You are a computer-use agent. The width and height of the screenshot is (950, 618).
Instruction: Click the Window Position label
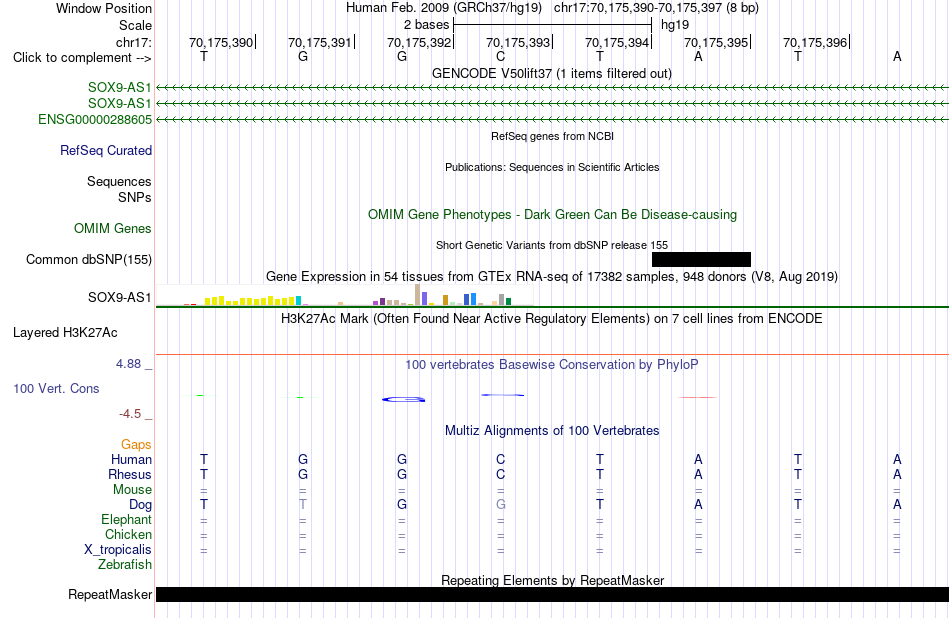104,8
